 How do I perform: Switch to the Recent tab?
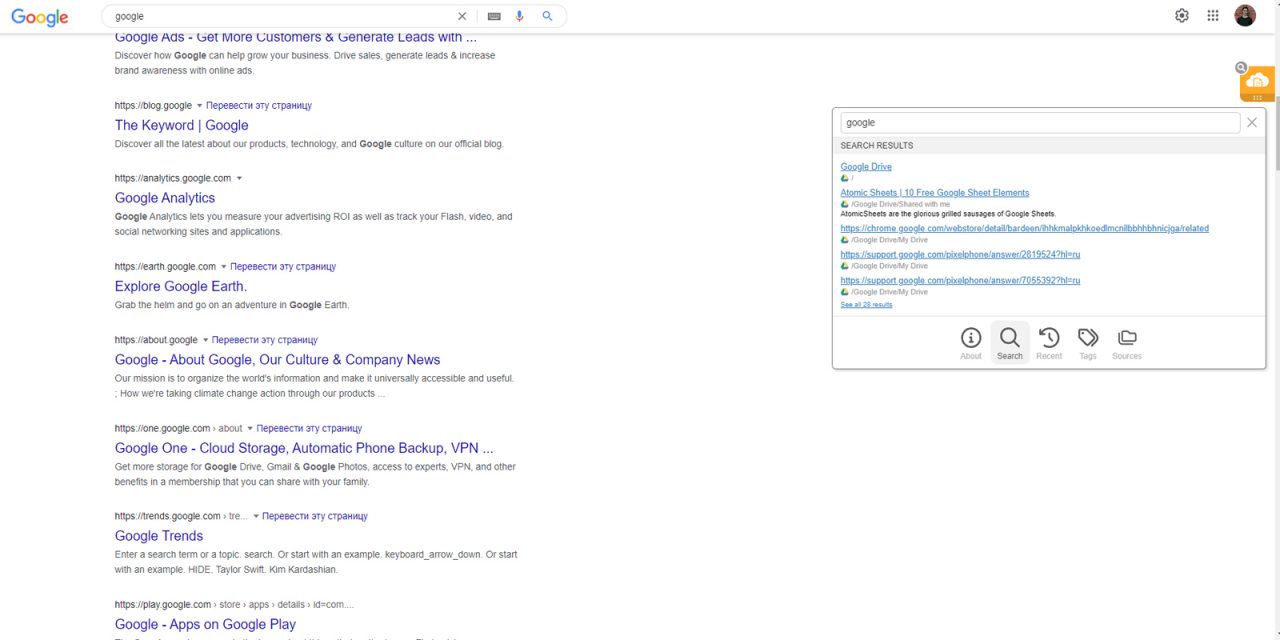pos(1049,342)
